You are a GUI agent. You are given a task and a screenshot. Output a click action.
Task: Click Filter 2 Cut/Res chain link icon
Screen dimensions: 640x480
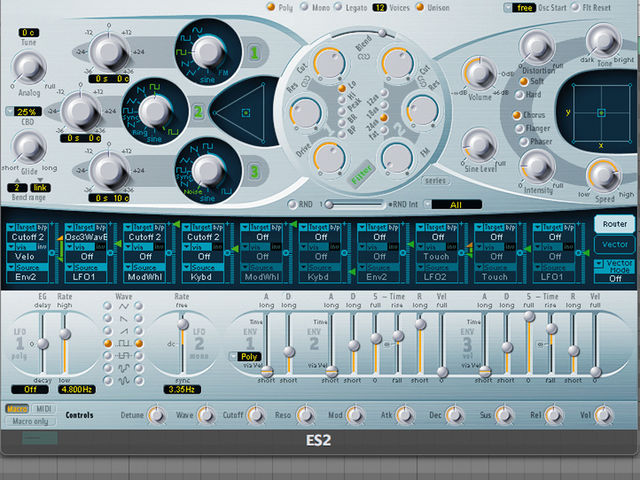(x=421, y=81)
